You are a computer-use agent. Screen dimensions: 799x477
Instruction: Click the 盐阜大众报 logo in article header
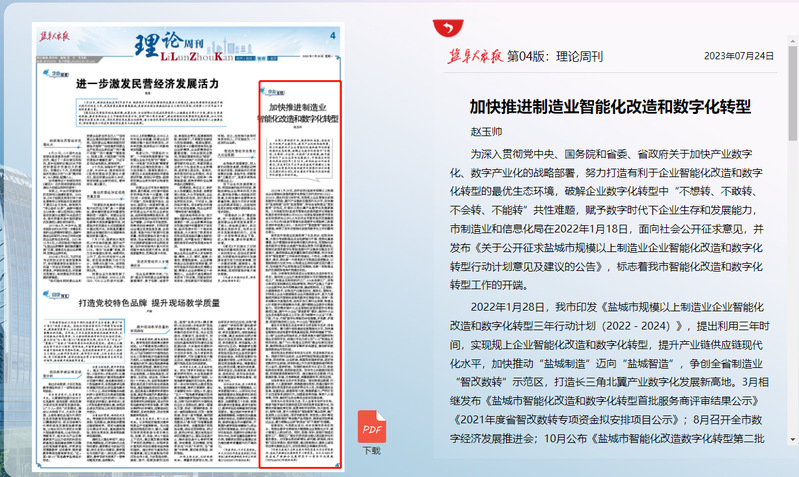pos(475,56)
